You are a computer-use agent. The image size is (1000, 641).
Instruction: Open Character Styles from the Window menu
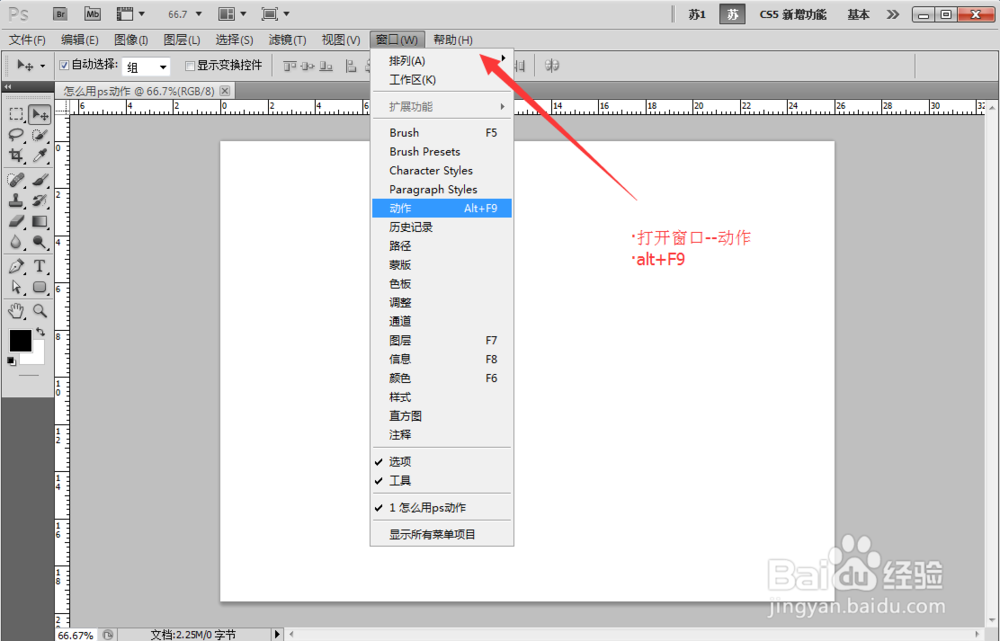coord(430,170)
